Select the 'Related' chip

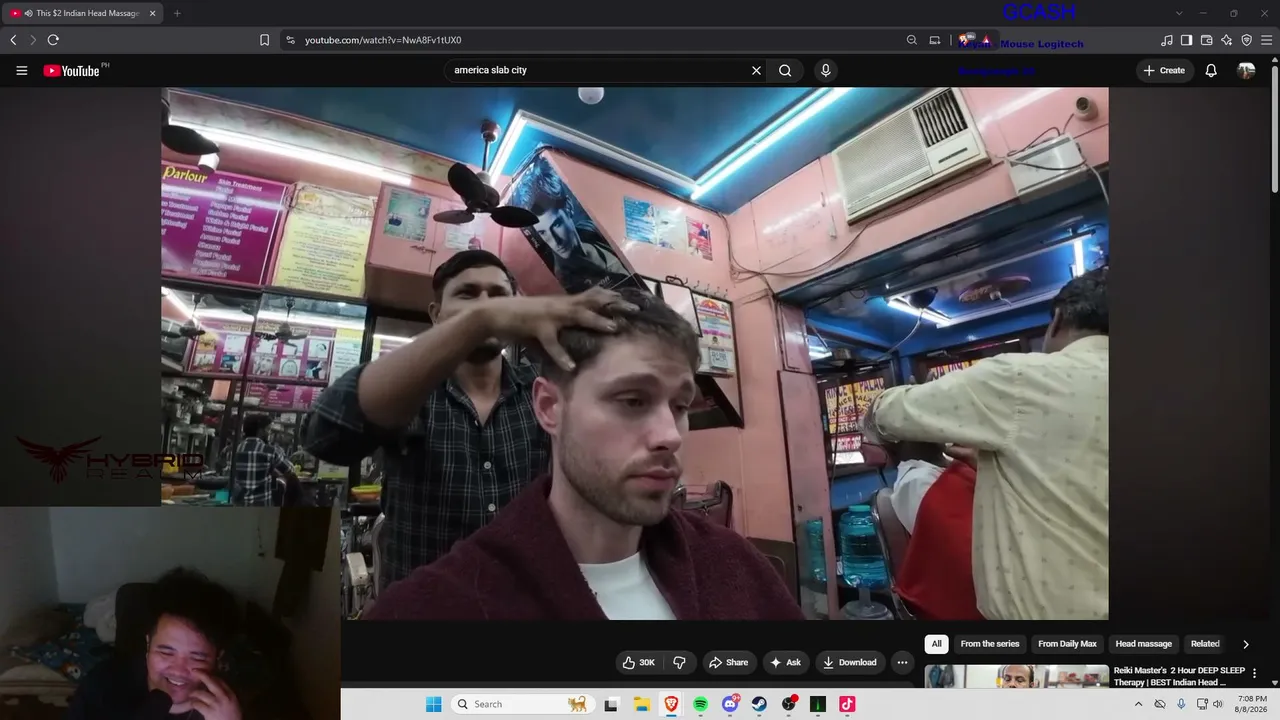tap(1205, 644)
